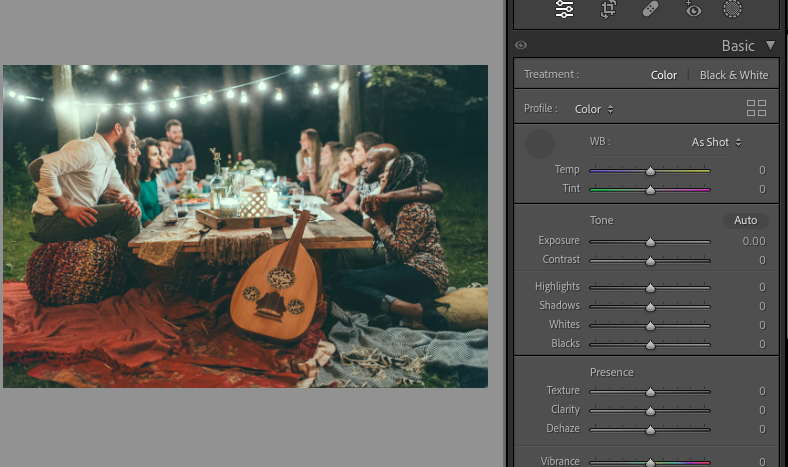Viewport: 788px width, 467px height.
Task: Click the Exposure value field 0.00
Action: point(753,241)
